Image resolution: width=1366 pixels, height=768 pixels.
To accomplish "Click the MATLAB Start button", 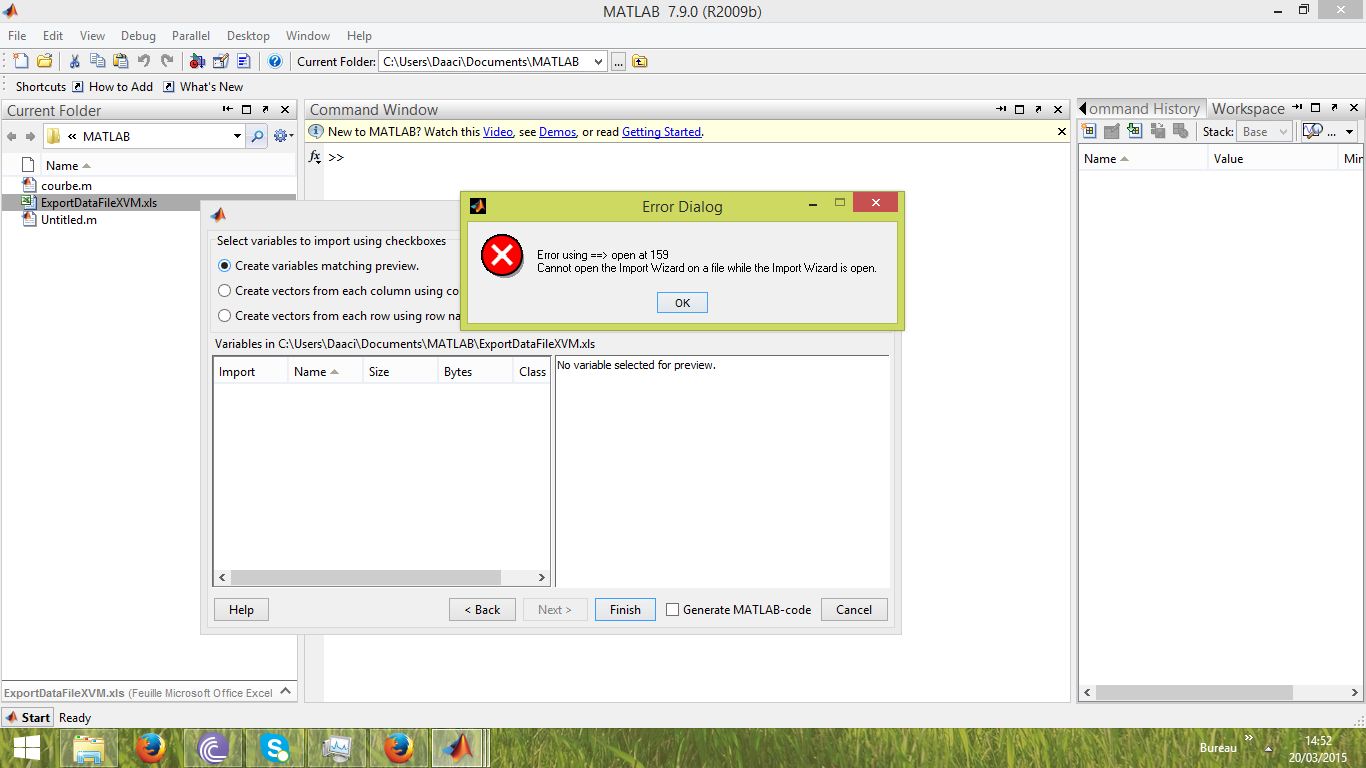I will [27, 717].
